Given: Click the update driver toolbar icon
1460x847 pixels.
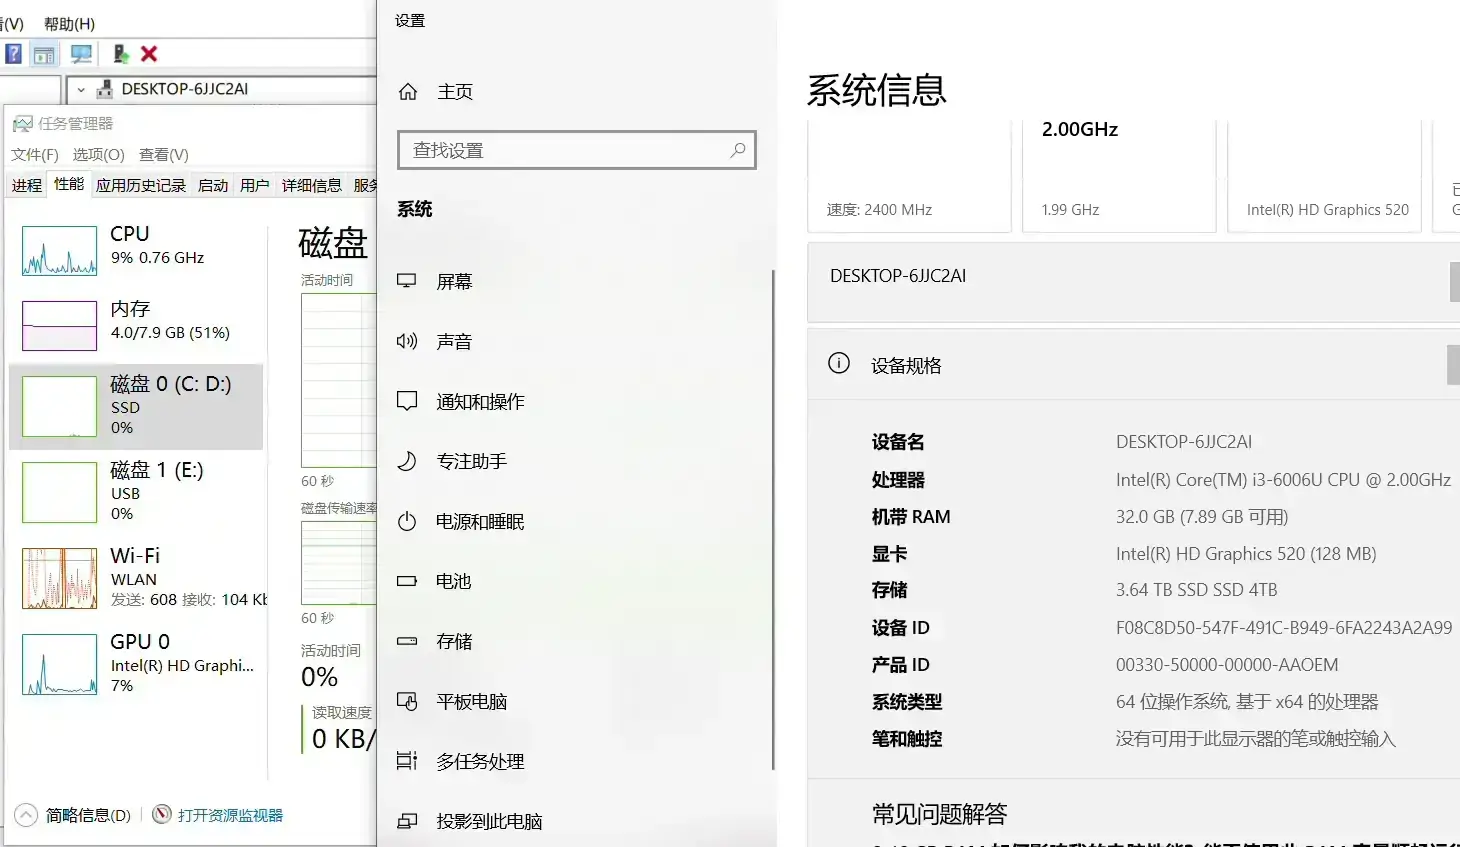Looking at the screenshot, I should (122, 53).
